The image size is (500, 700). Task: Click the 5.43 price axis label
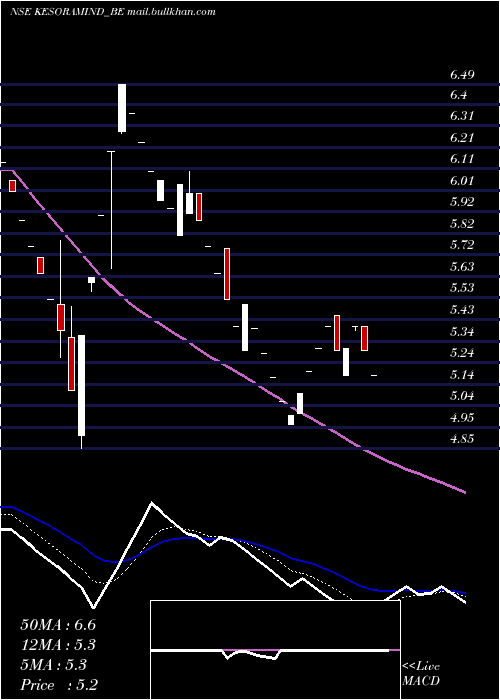point(462,309)
